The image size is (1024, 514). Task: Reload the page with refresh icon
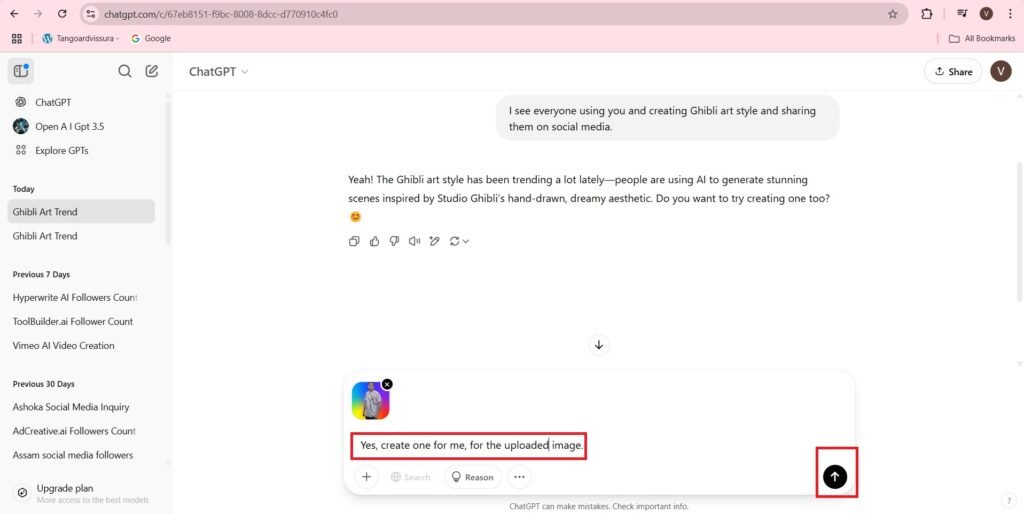click(x=62, y=14)
